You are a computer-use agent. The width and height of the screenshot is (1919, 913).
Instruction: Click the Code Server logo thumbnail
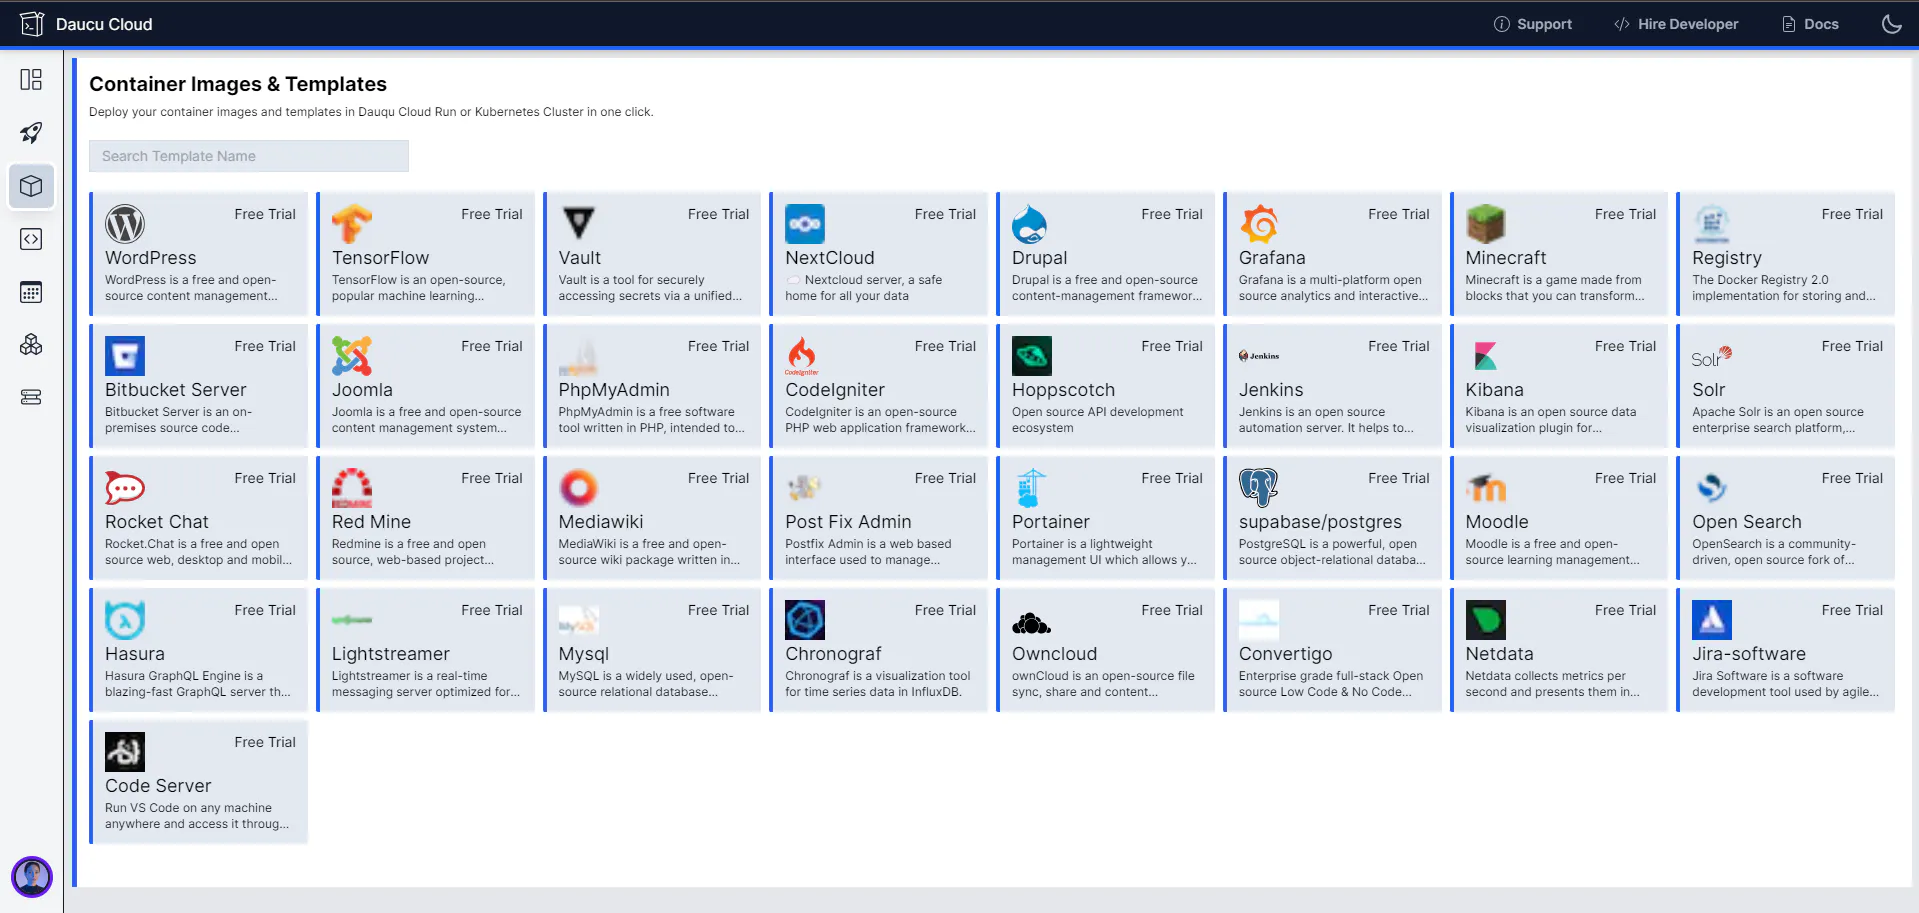pos(125,752)
